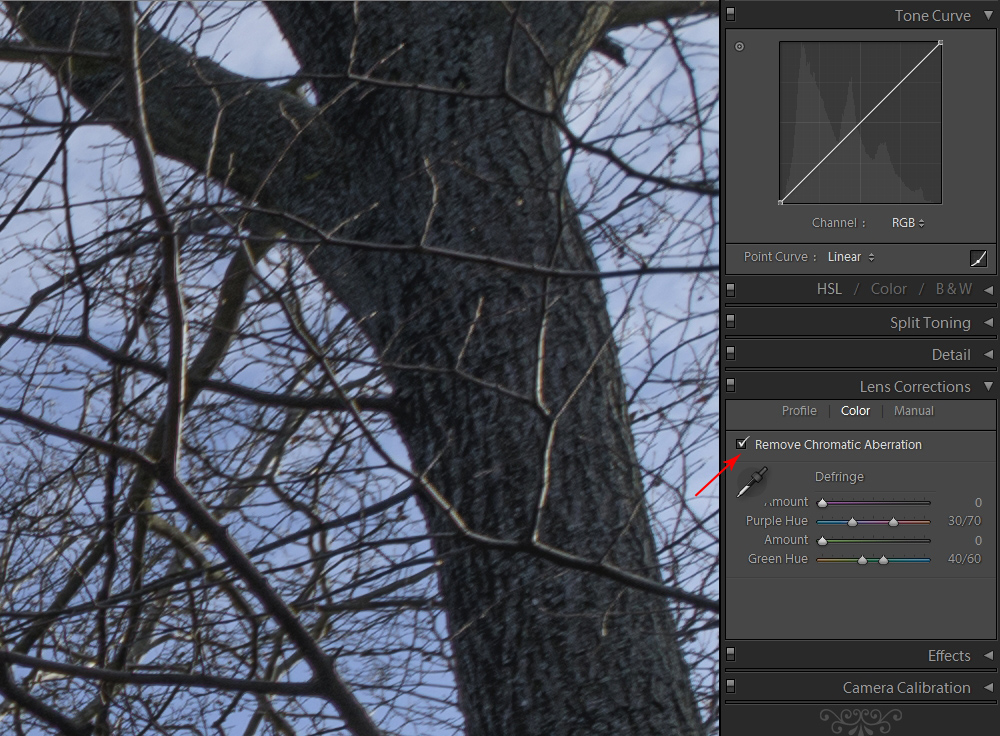
Task: Expand the Camera Calibration panel
Action: point(988,688)
